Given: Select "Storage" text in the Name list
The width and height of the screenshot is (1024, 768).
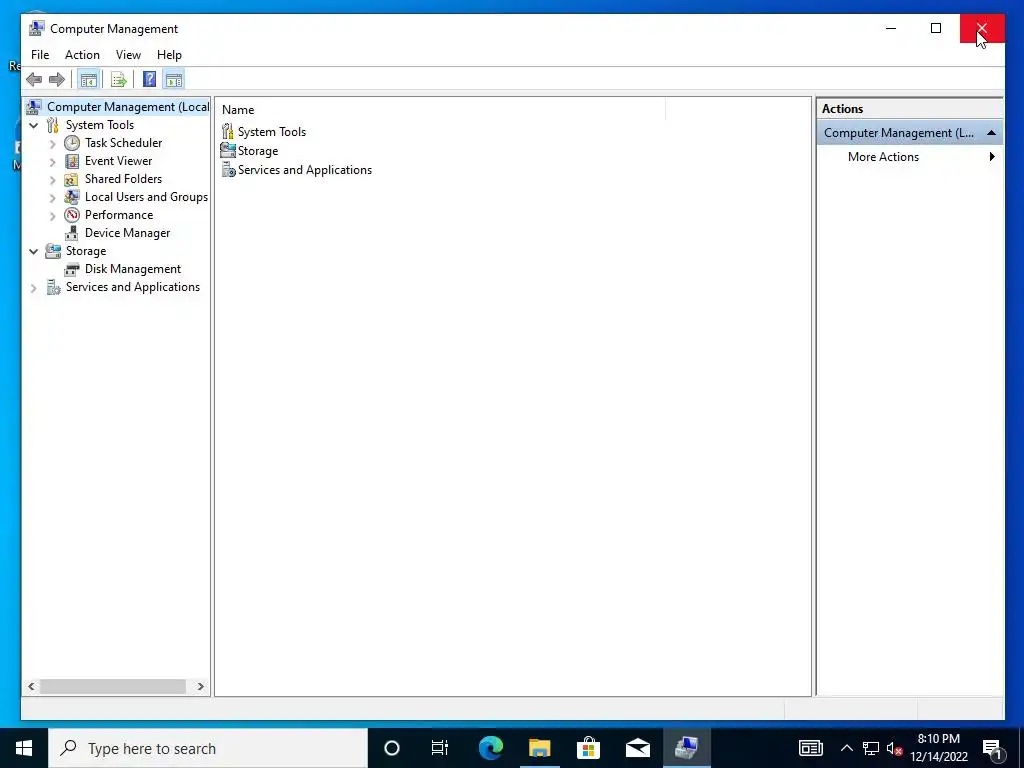Looking at the screenshot, I should [x=258, y=151].
